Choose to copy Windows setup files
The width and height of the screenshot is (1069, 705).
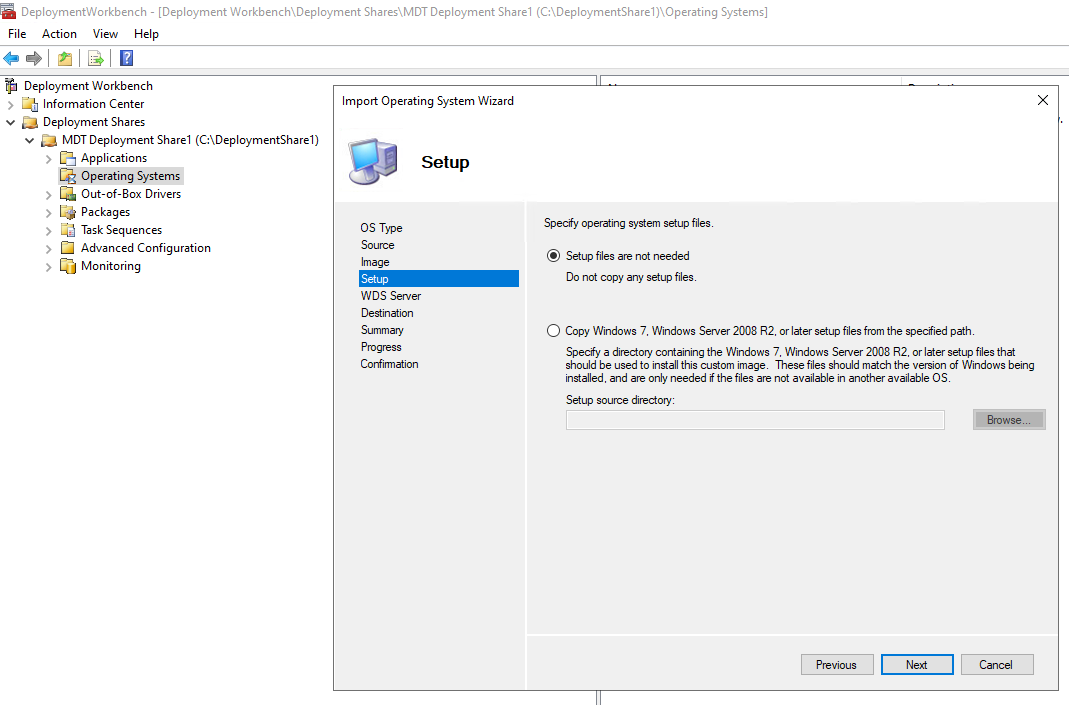pyautogui.click(x=554, y=330)
